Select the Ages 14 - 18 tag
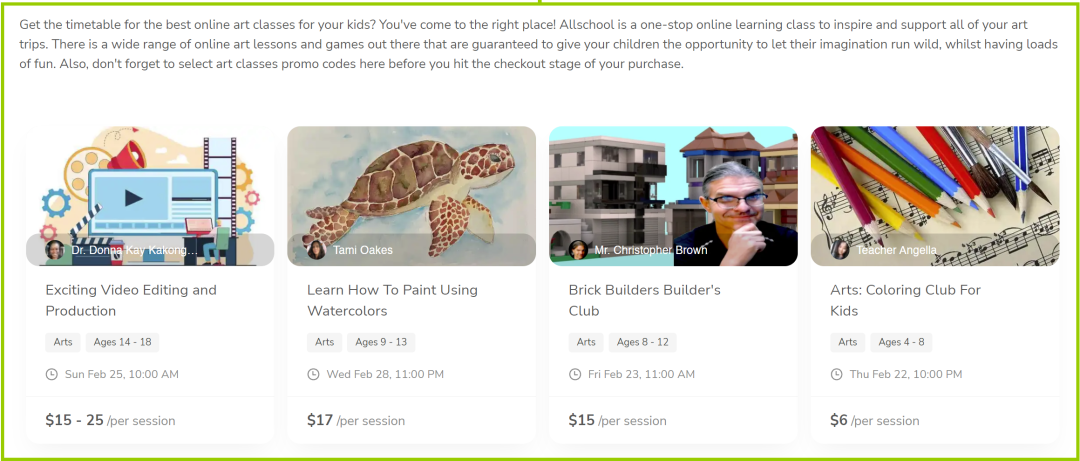The image size is (1080, 461). point(122,342)
